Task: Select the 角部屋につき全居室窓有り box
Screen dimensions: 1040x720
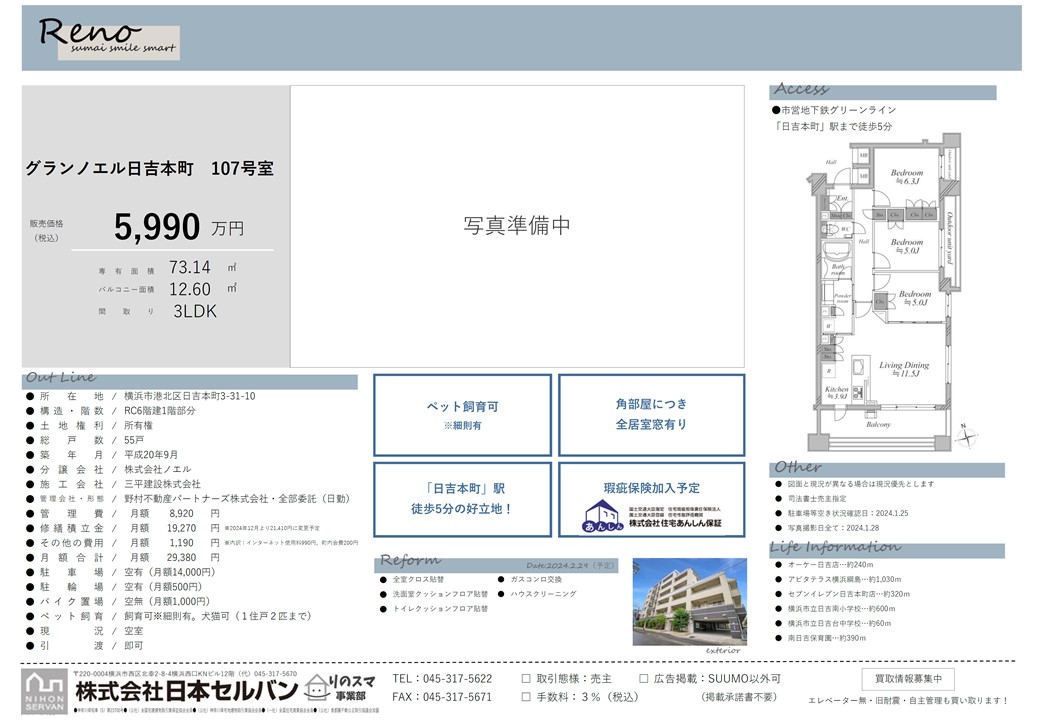Action: 651,414
